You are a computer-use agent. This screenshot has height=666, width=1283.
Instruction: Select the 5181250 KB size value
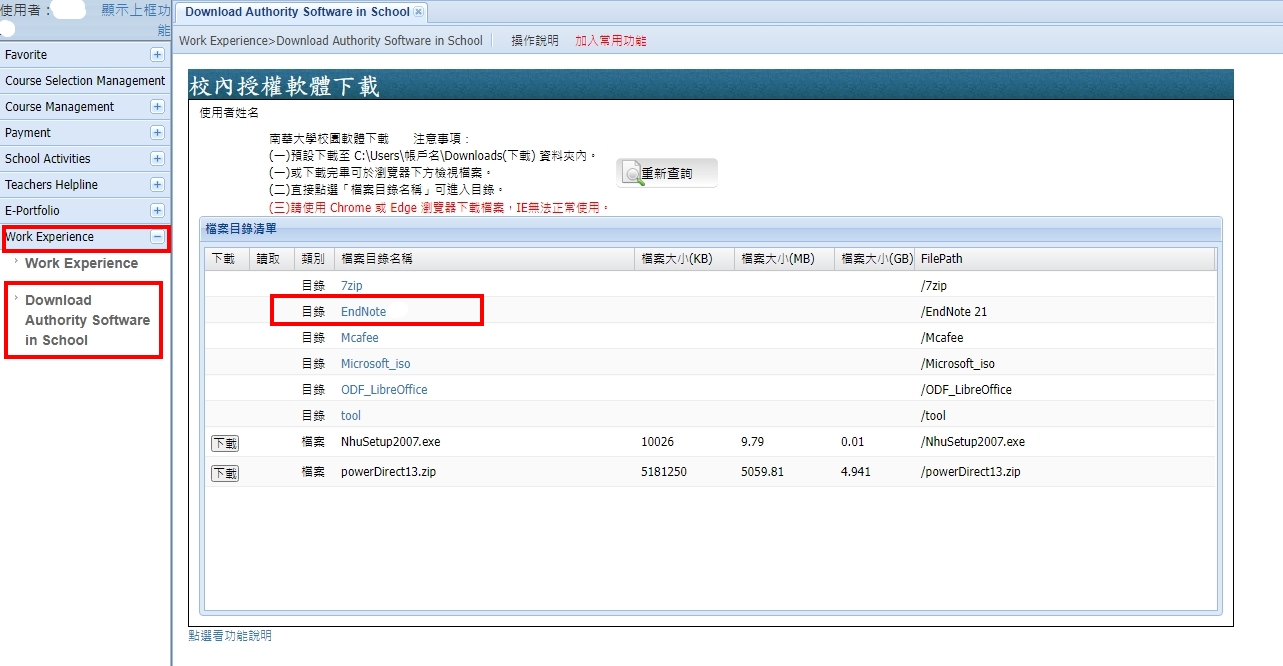664,472
